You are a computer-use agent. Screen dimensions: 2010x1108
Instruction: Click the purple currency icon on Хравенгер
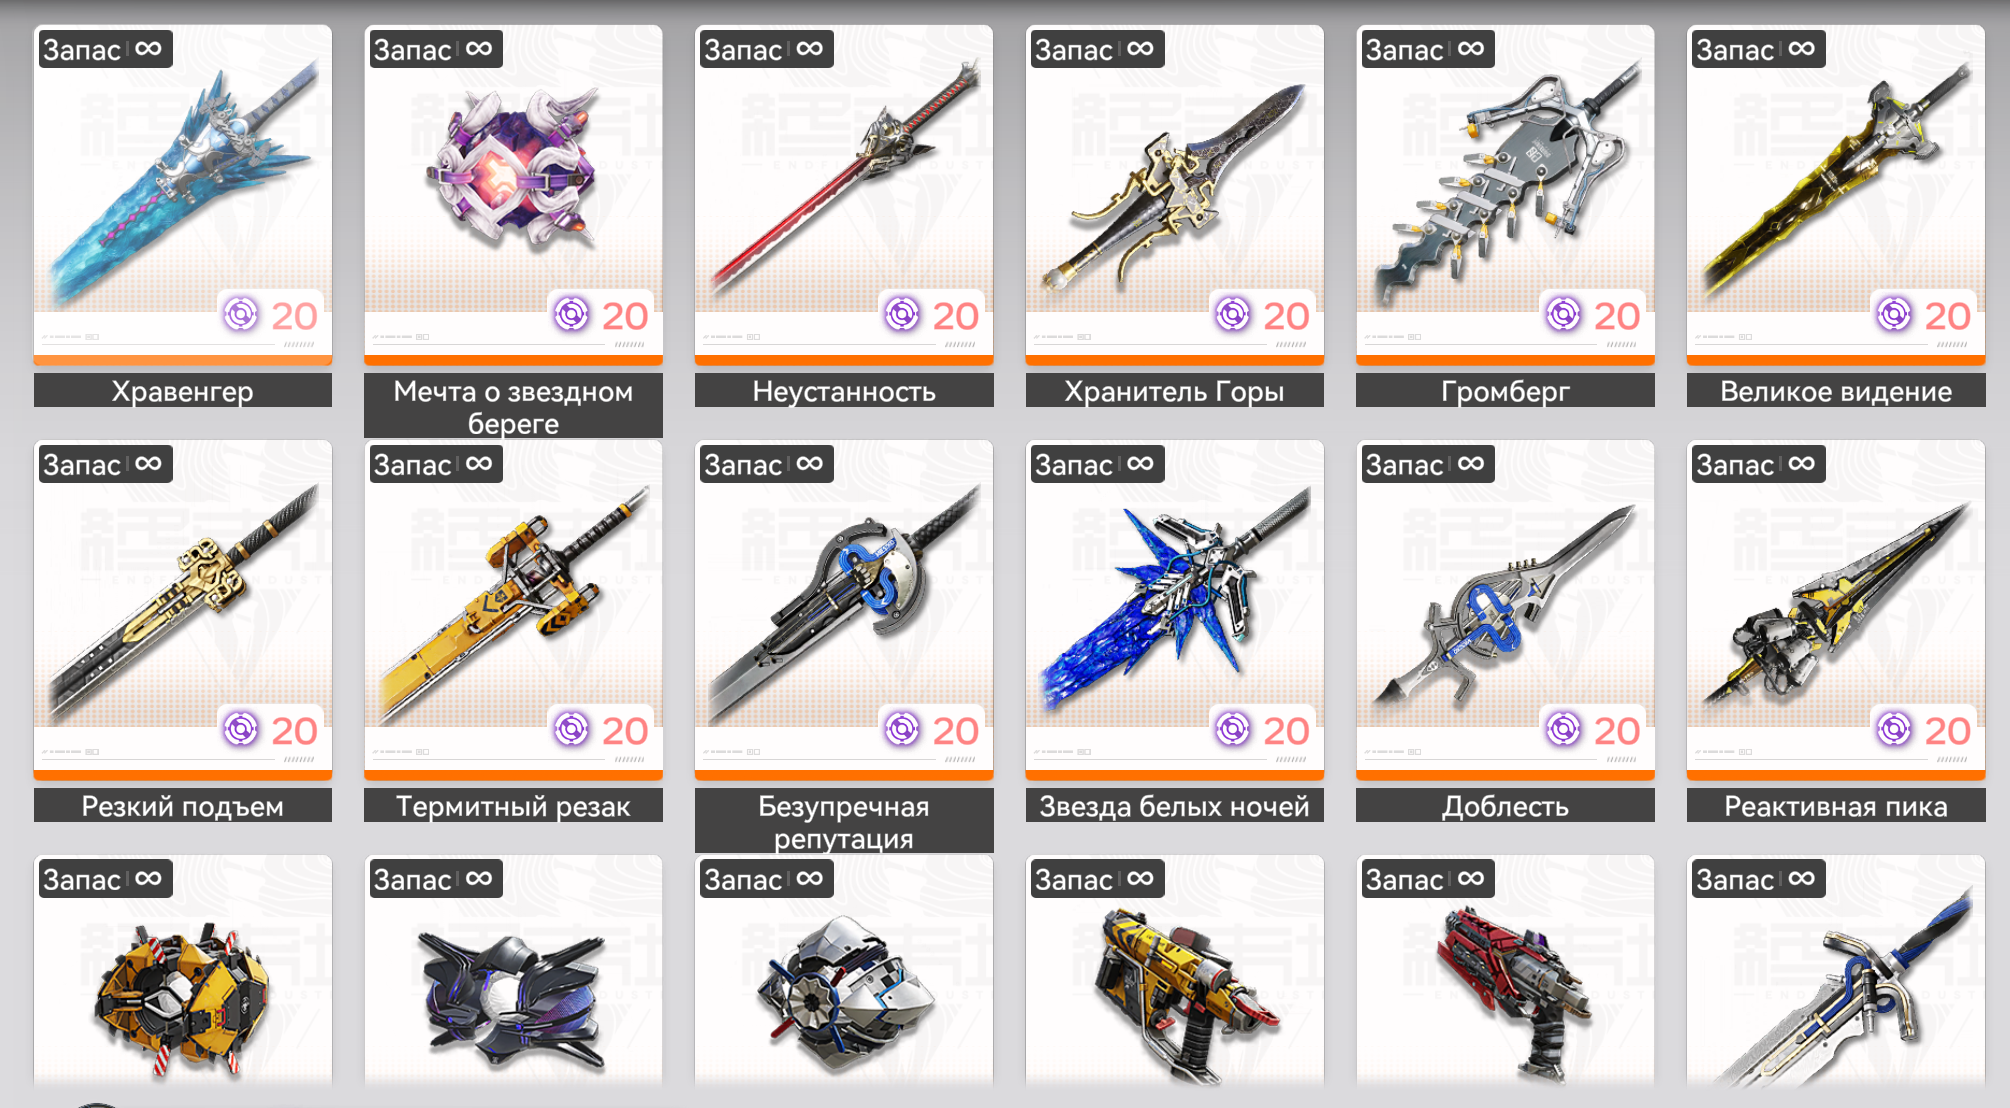pyautogui.click(x=241, y=315)
